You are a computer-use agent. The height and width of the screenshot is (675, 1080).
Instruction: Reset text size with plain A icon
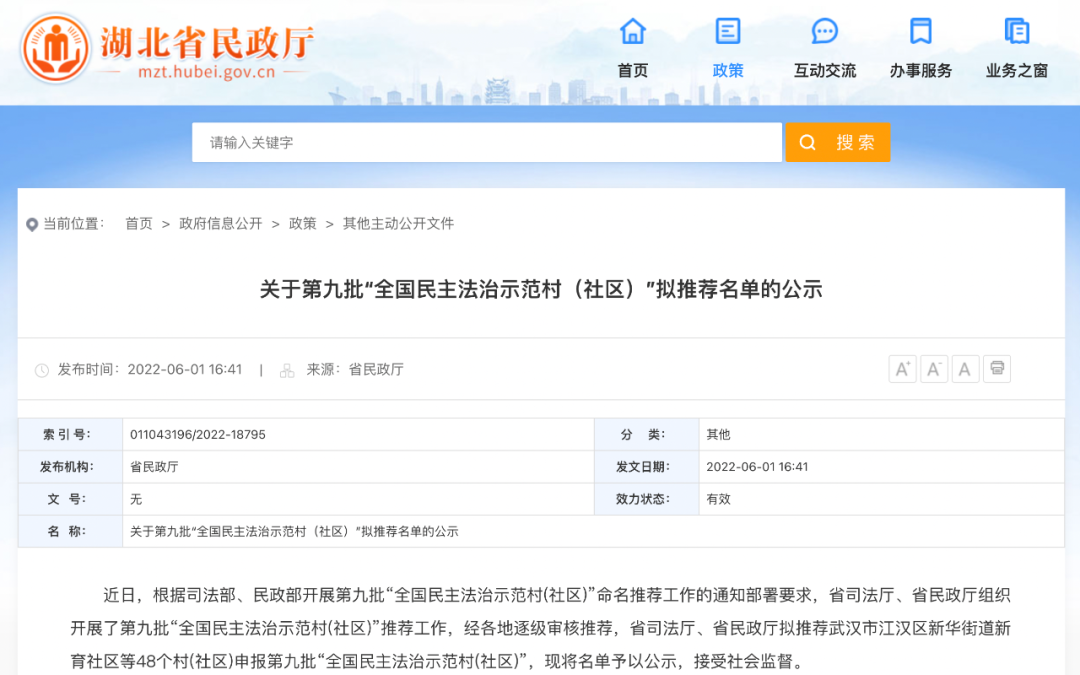click(965, 369)
